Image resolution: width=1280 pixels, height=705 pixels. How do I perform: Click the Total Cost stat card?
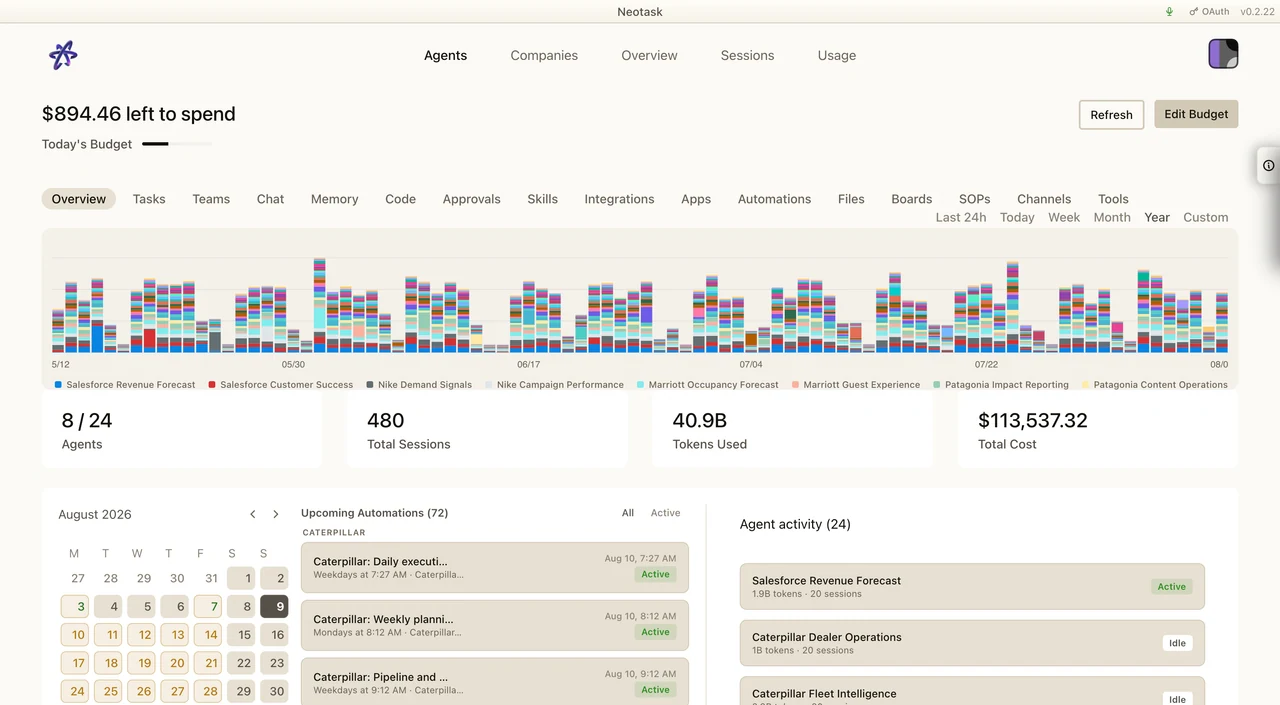tap(1097, 430)
